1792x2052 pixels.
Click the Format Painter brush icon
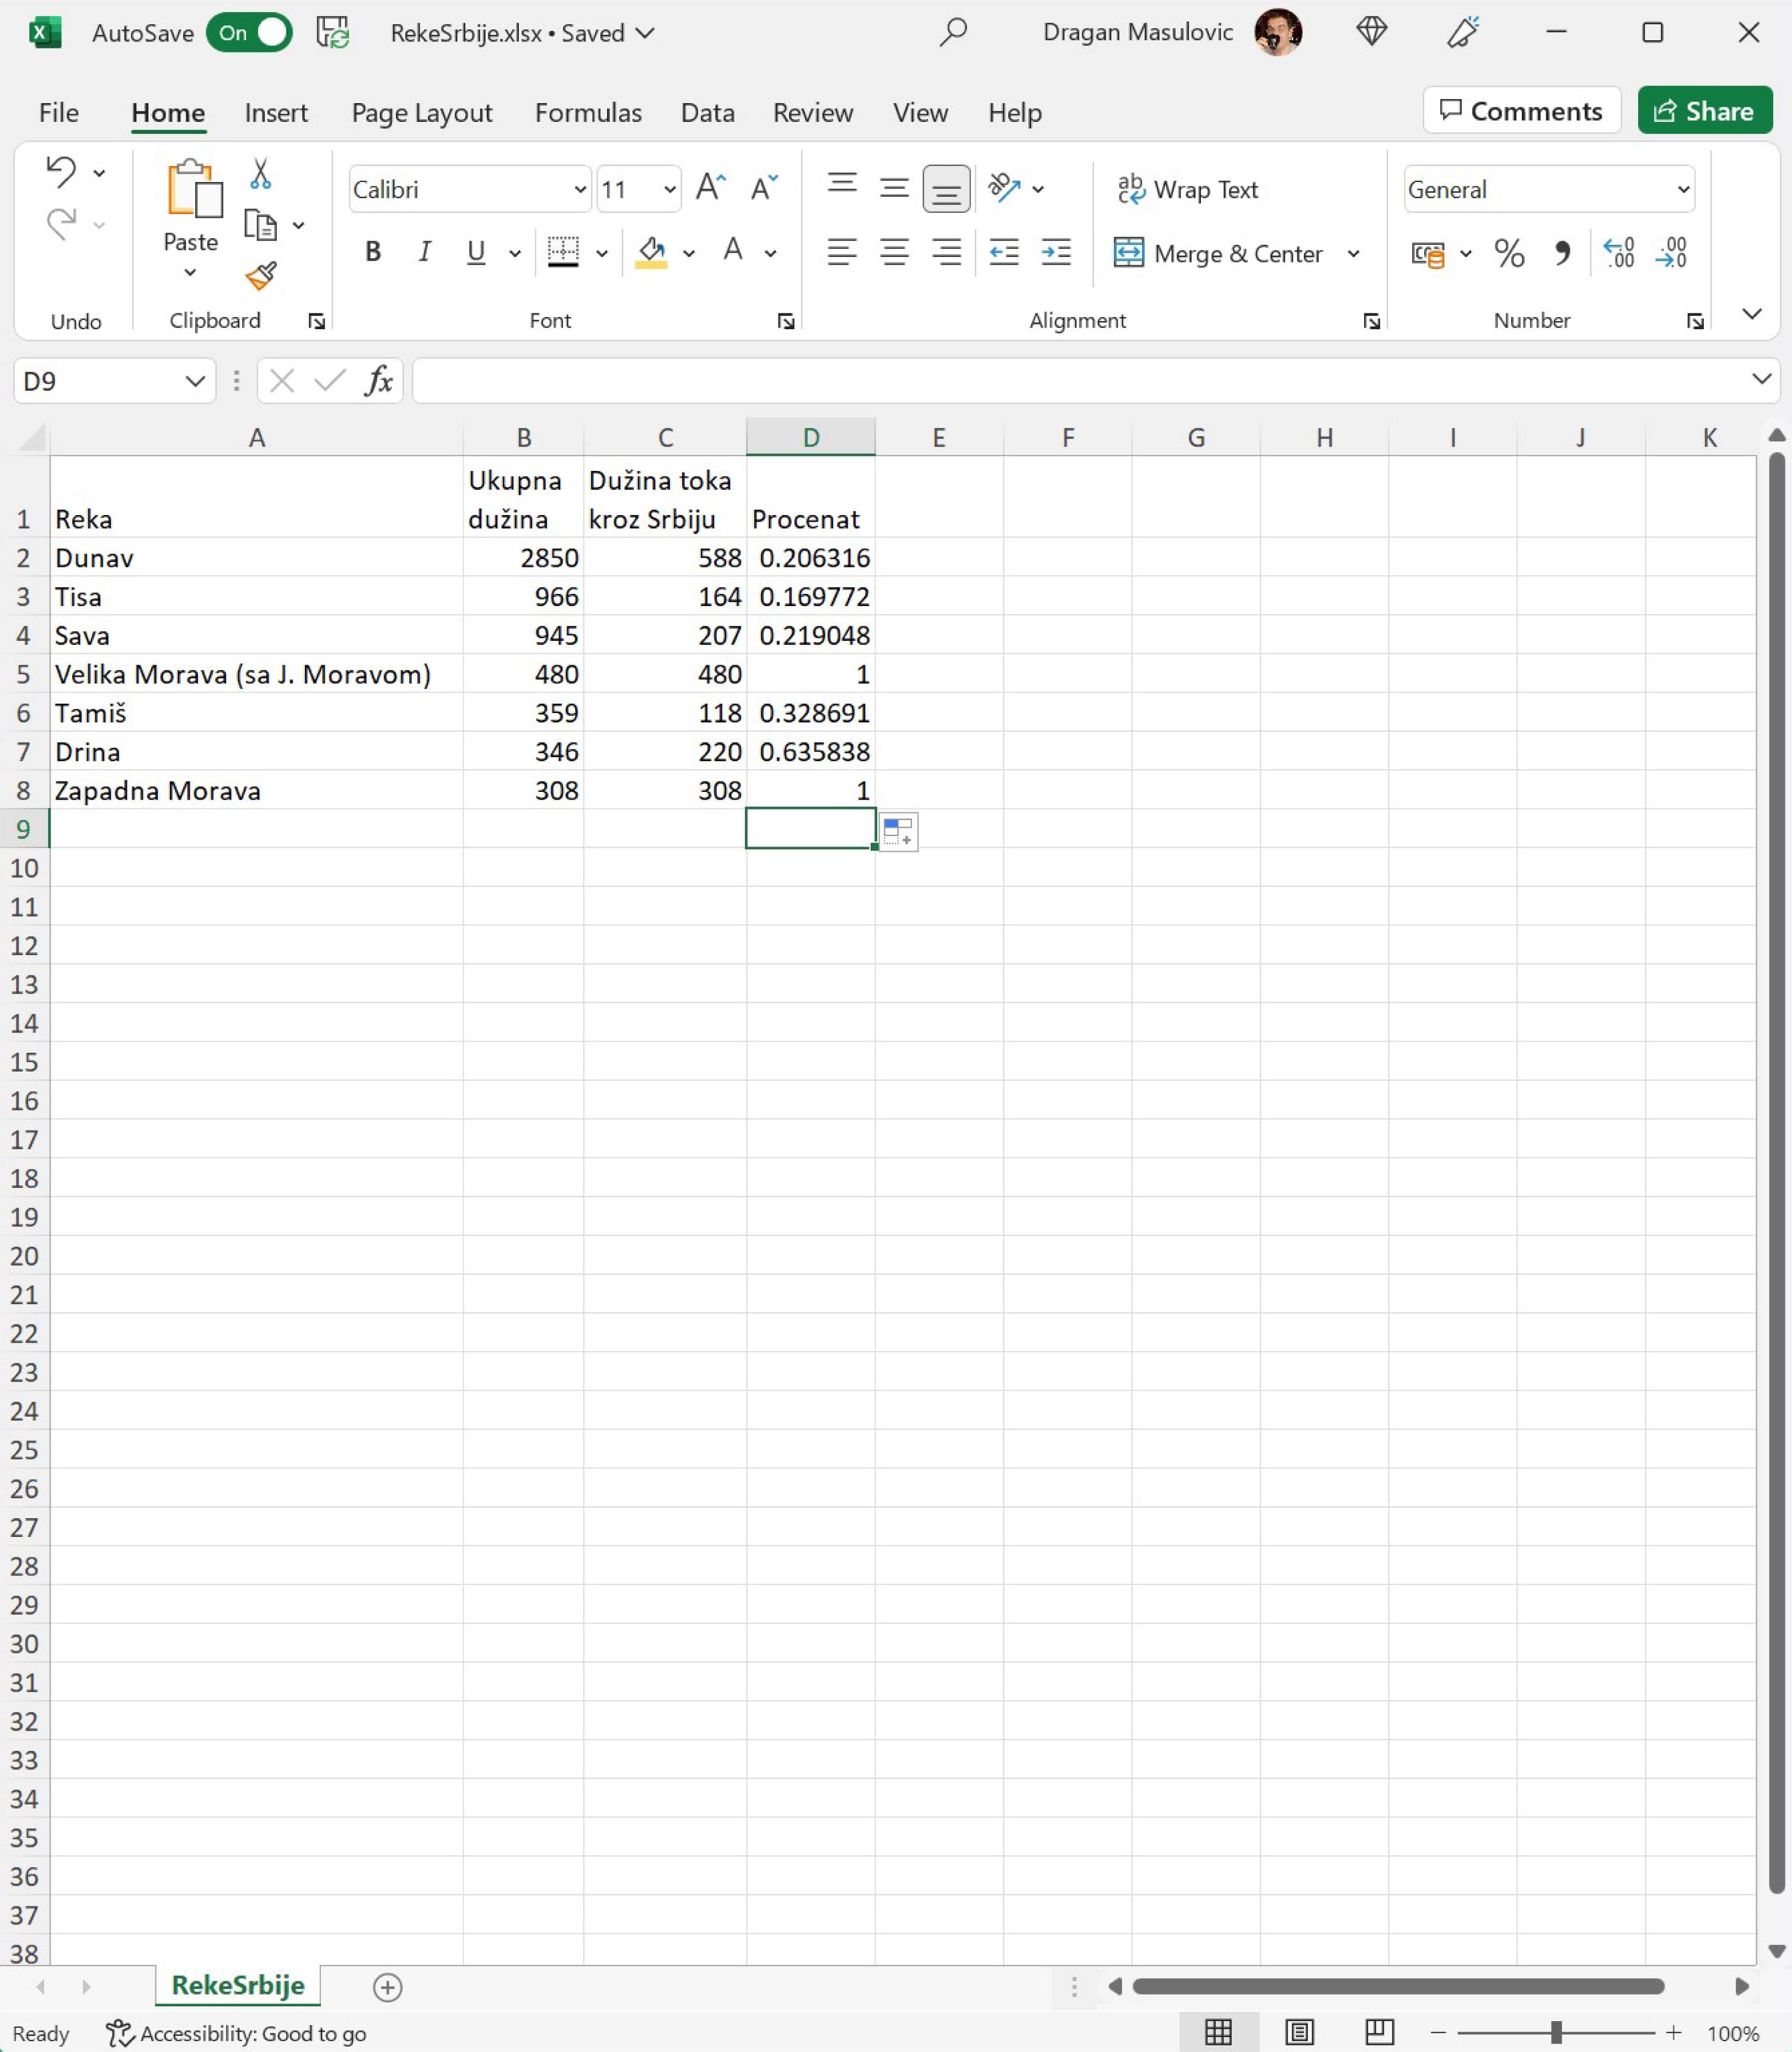tap(261, 276)
